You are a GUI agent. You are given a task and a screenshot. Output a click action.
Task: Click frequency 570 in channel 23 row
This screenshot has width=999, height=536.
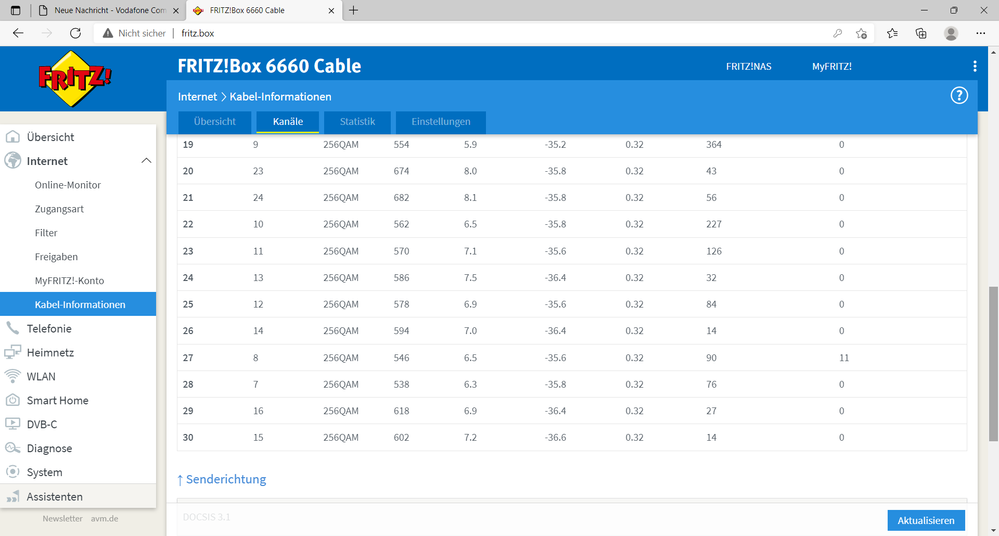point(401,251)
